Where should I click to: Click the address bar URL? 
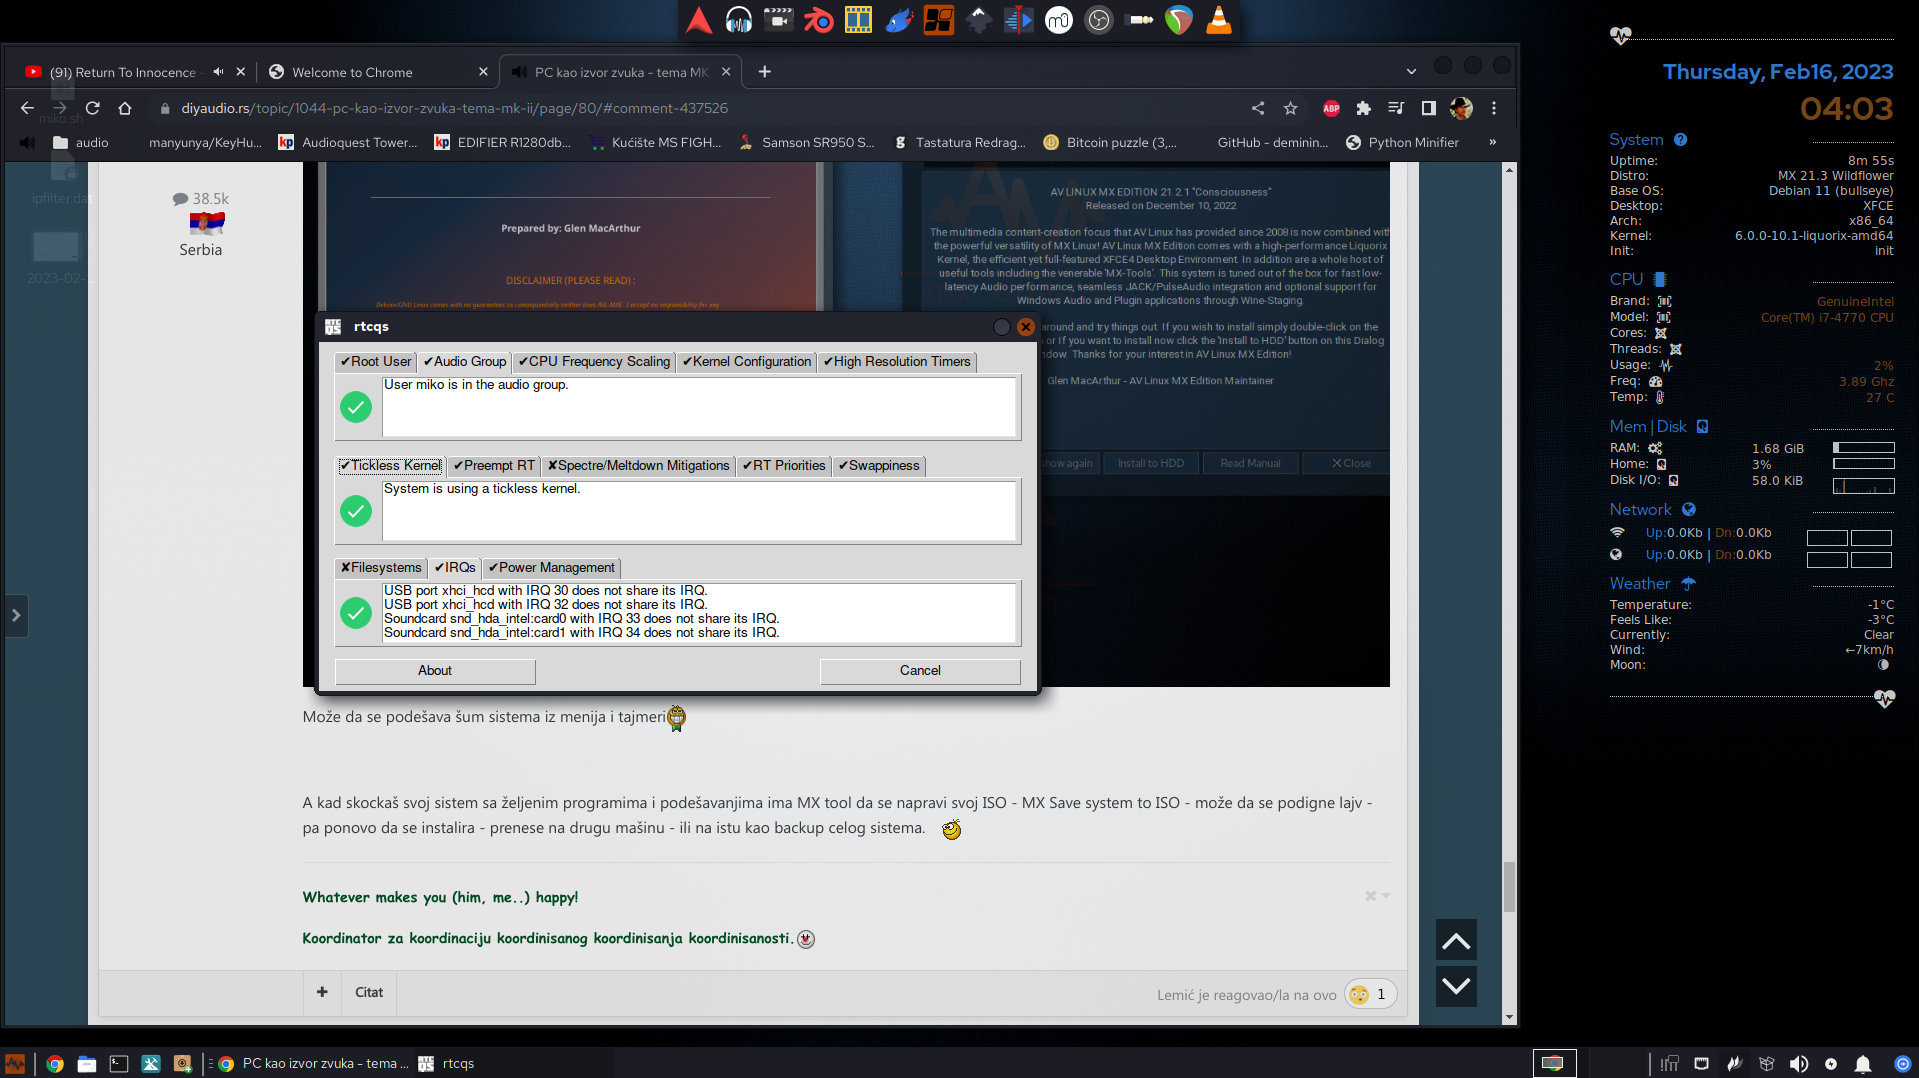[x=454, y=108]
